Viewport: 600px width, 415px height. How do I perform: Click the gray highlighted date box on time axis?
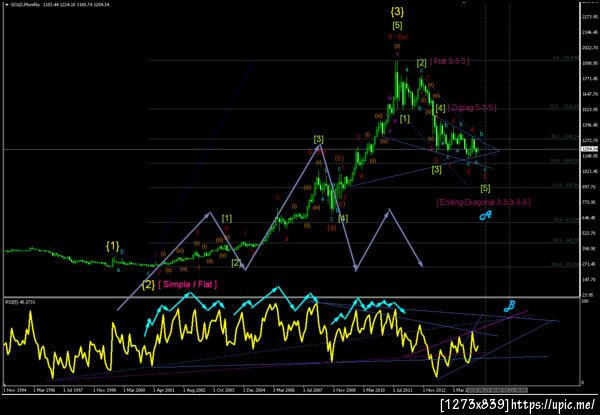click(498, 390)
